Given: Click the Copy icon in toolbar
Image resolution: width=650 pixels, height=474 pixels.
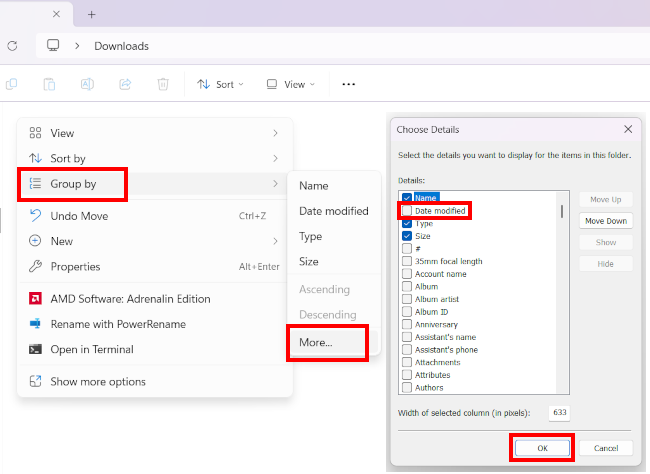Looking at the screenshot, I should click(x=12, y=84).
